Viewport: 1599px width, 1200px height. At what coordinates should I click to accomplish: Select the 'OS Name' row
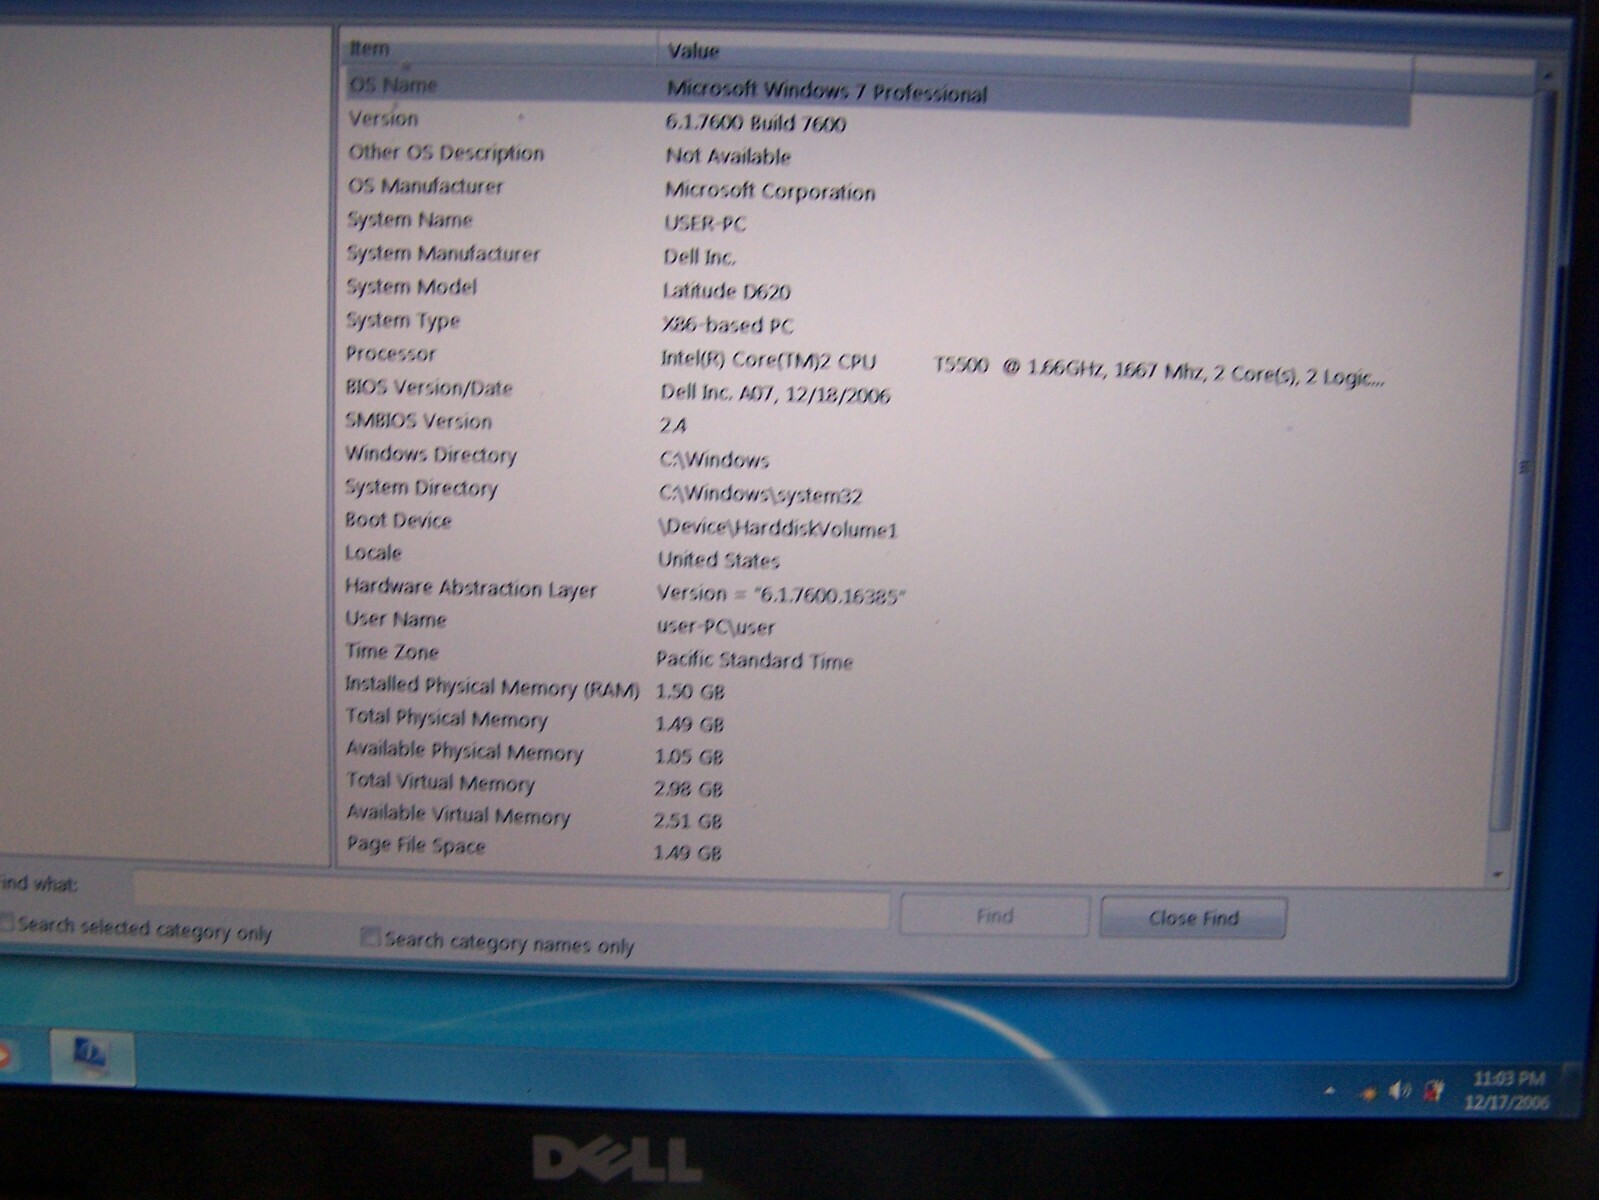393,85
